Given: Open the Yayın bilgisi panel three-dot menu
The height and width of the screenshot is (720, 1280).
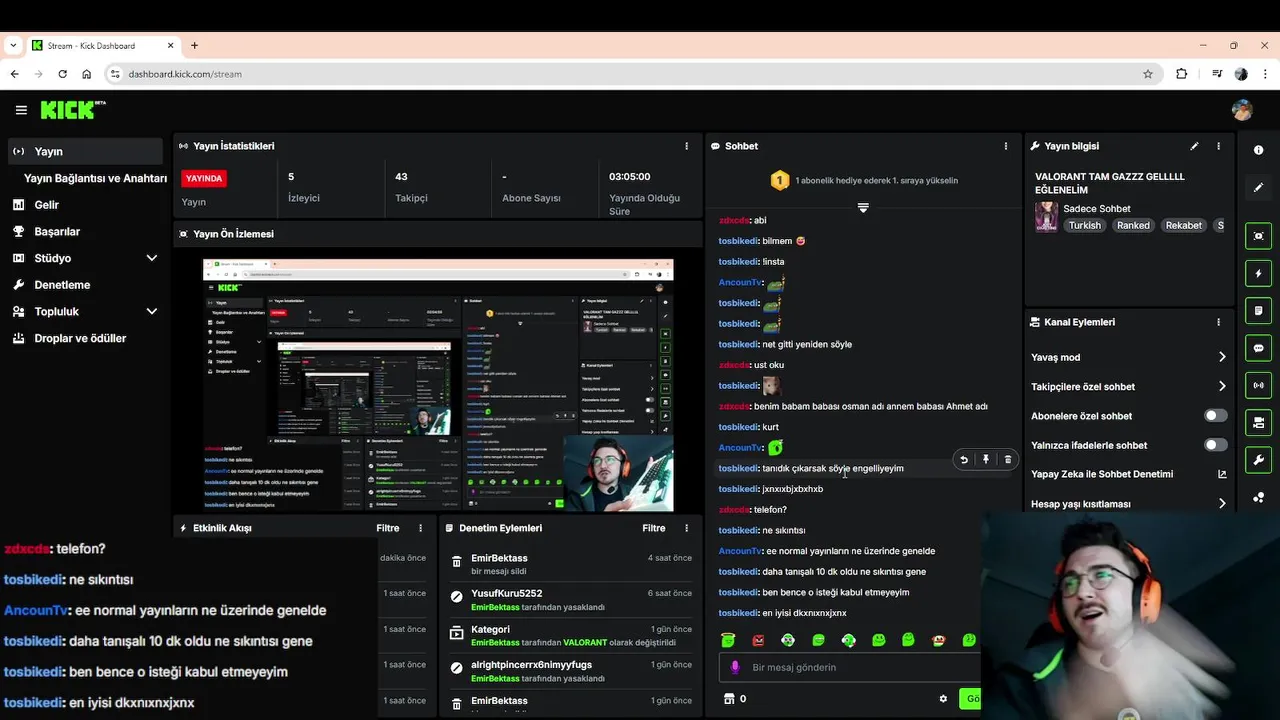Looking at the screenshot, I should click(1218, 146).
